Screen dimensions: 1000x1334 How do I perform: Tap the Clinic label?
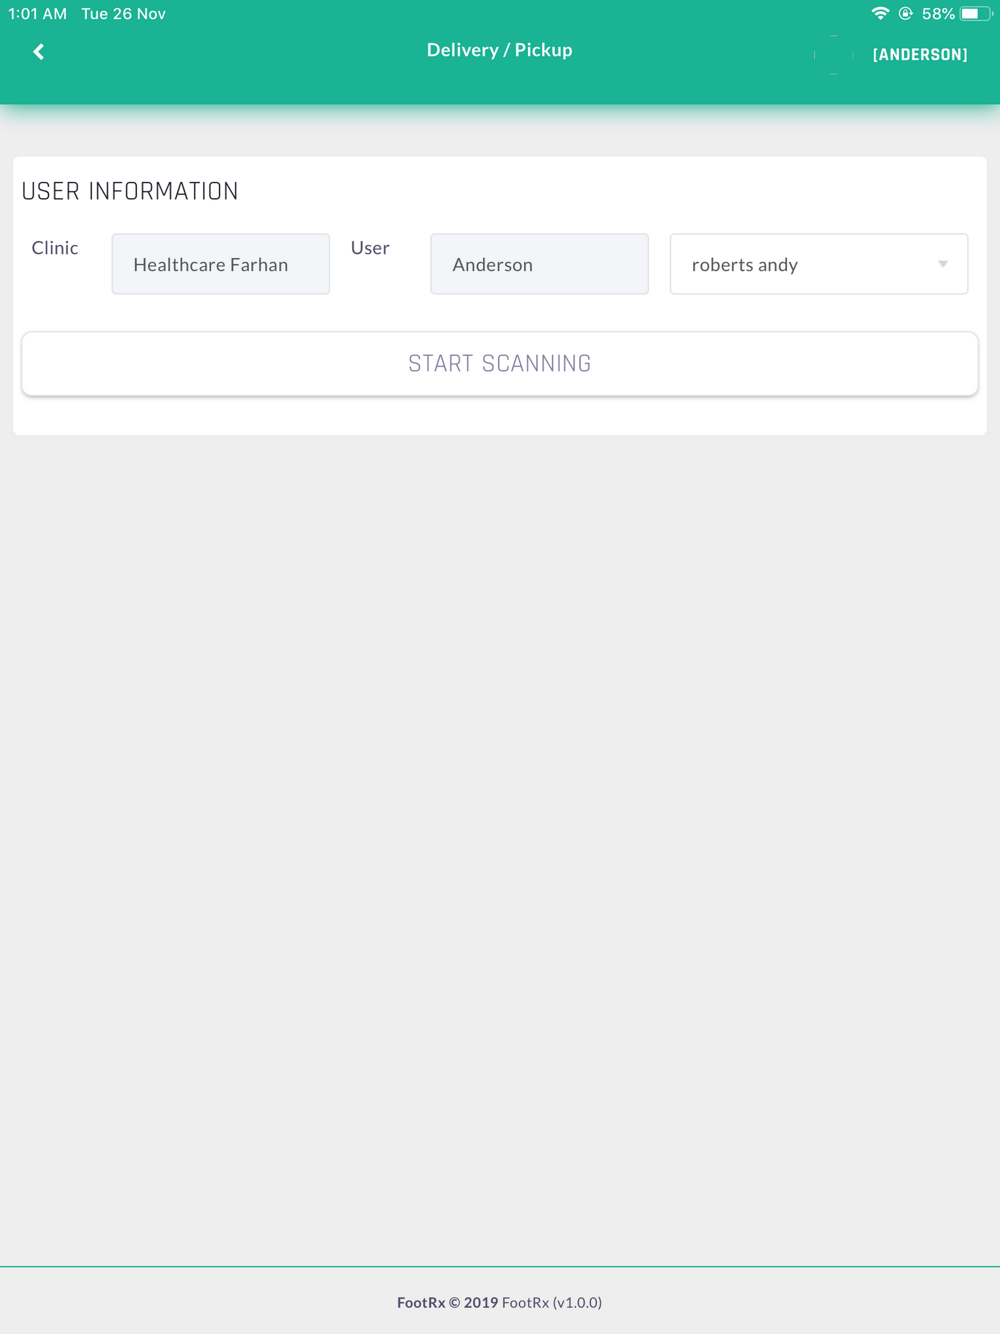pyautogui.click(x=55, y=248)
